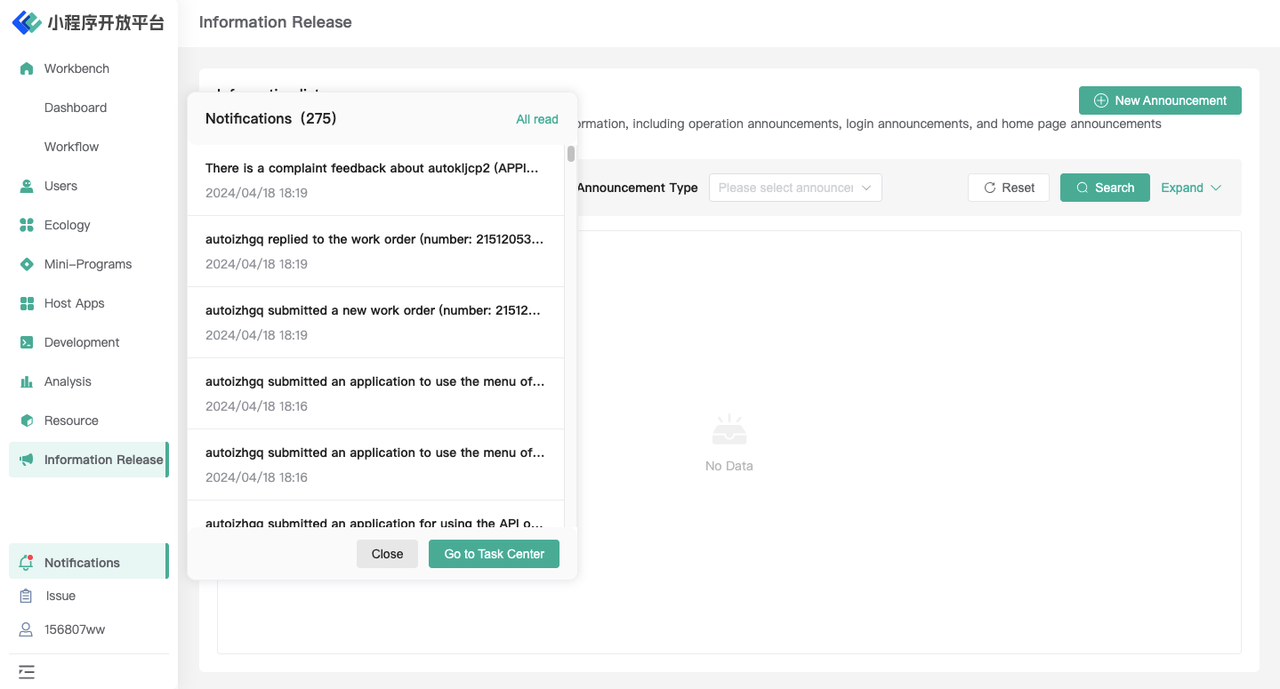Click the Host Apps grid icon
The image size is (1280, 689).
point(27,303)
